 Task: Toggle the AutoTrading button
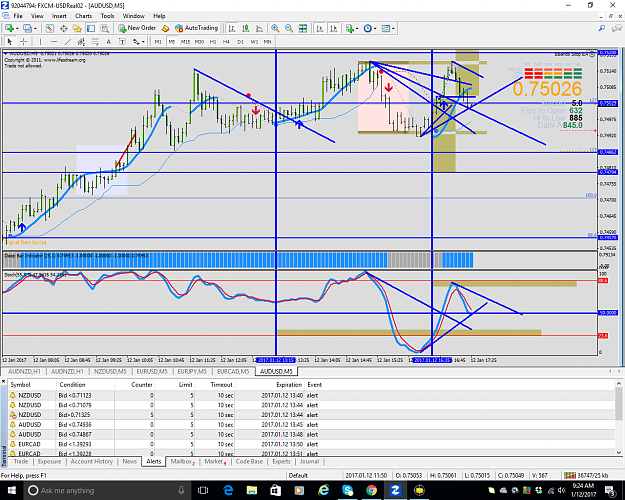tap(197, 28)
